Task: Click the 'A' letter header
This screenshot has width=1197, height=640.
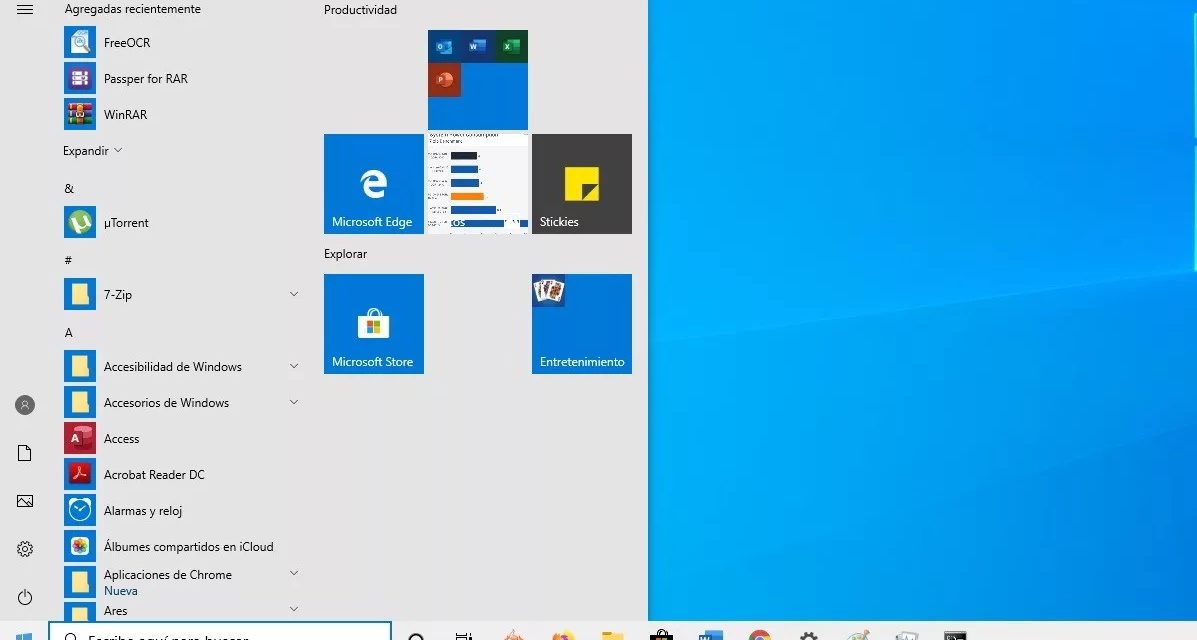Action: click(69, 332)
